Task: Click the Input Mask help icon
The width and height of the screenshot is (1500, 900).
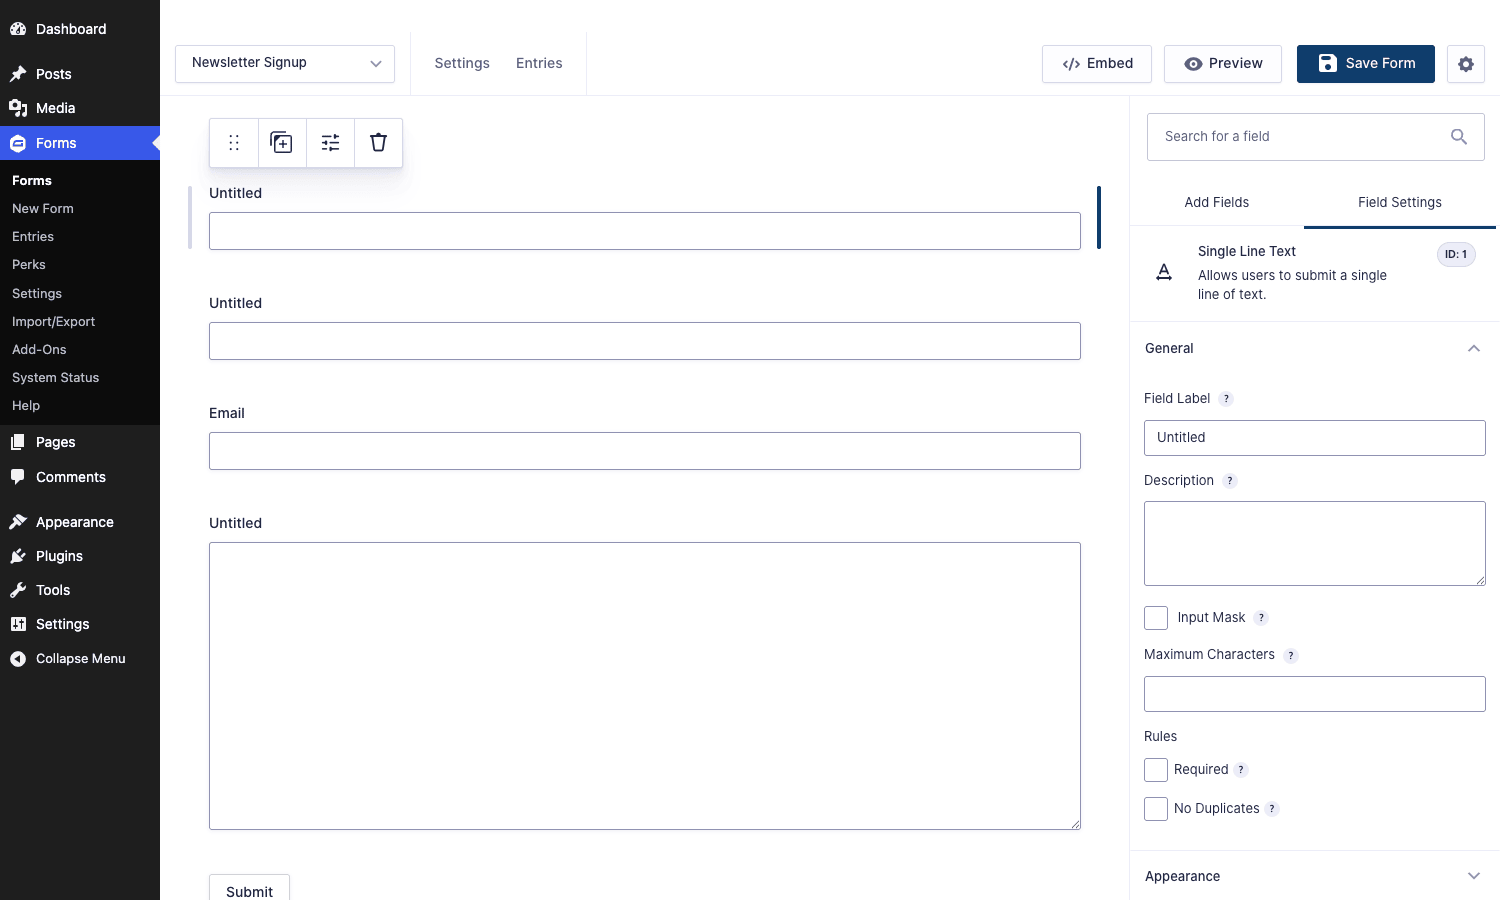Action: click(1262, 618)
